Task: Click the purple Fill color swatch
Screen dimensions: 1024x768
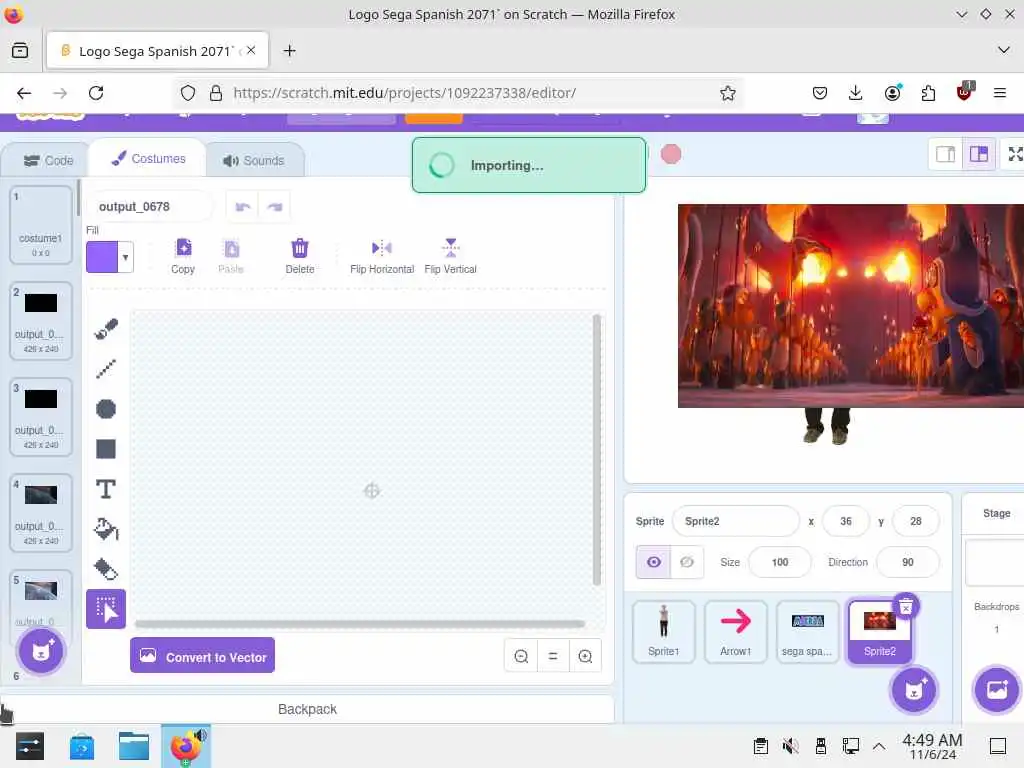Action: [x=102, y=257]
